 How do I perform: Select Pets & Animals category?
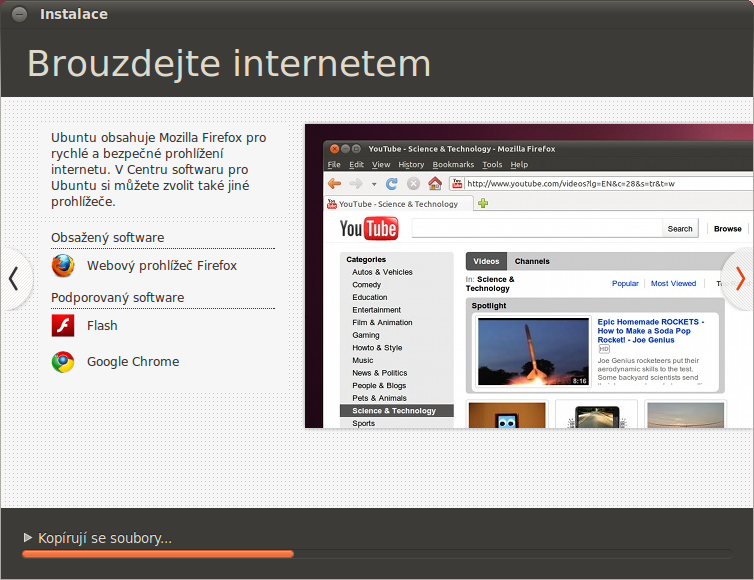[379, 398]
